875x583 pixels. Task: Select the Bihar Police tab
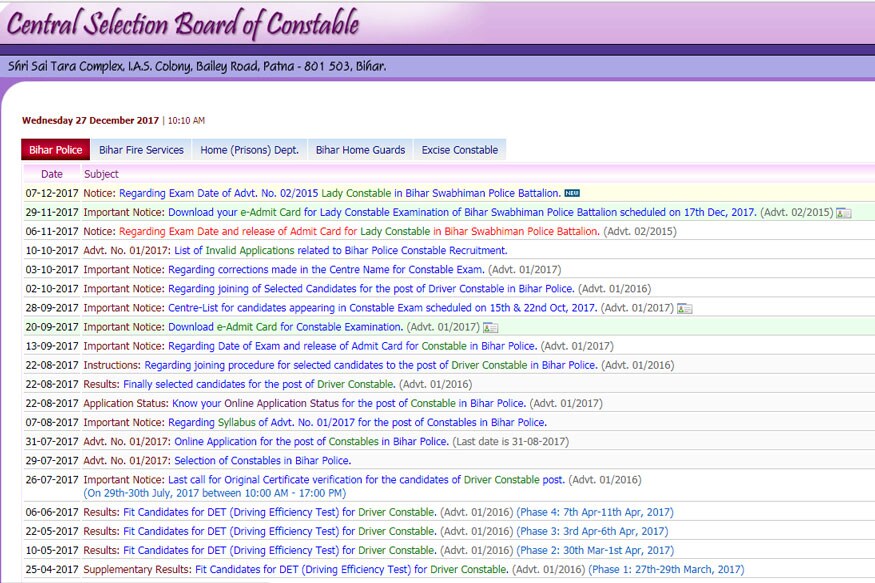pos(56,150)
